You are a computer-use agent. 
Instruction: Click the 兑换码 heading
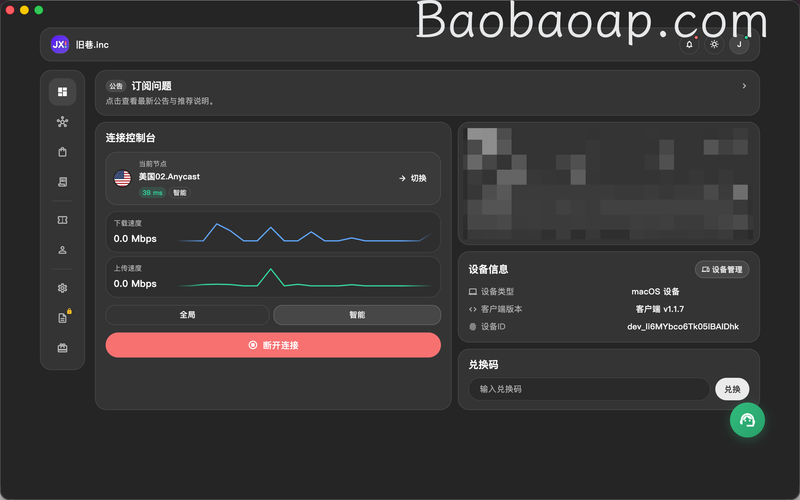coord(483,365)
